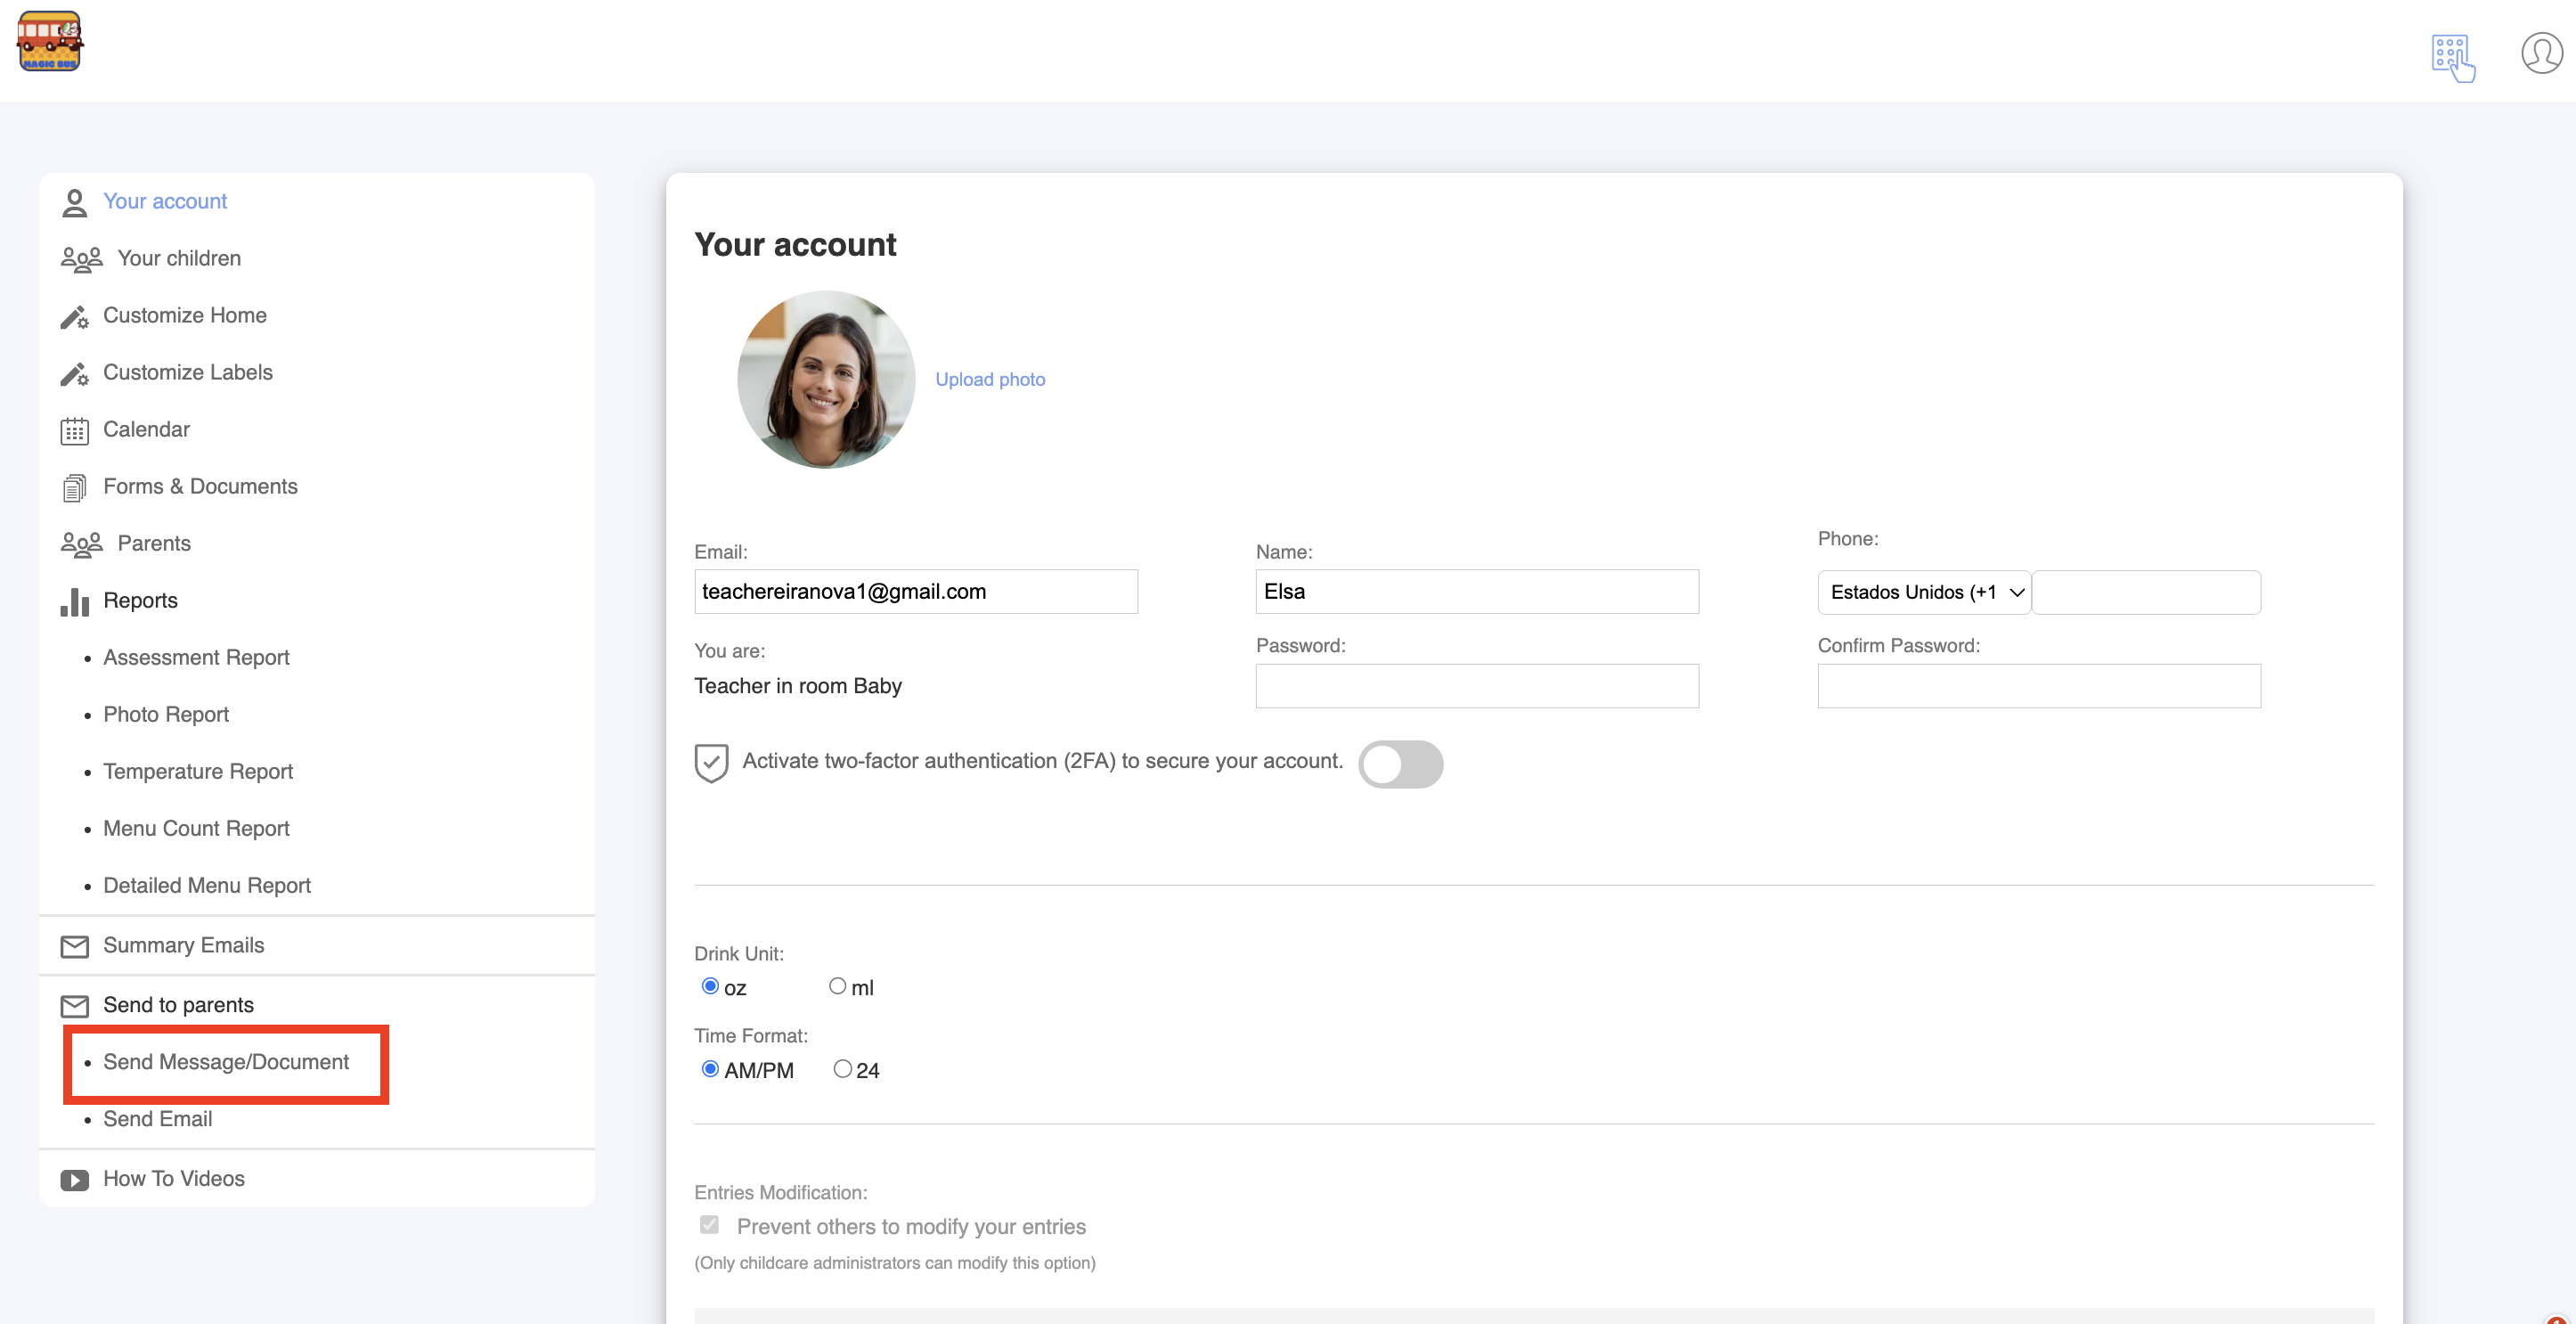Open the keypad check-in icon
Screen dimensions: 2576x1324
[x=2452, y=57]
